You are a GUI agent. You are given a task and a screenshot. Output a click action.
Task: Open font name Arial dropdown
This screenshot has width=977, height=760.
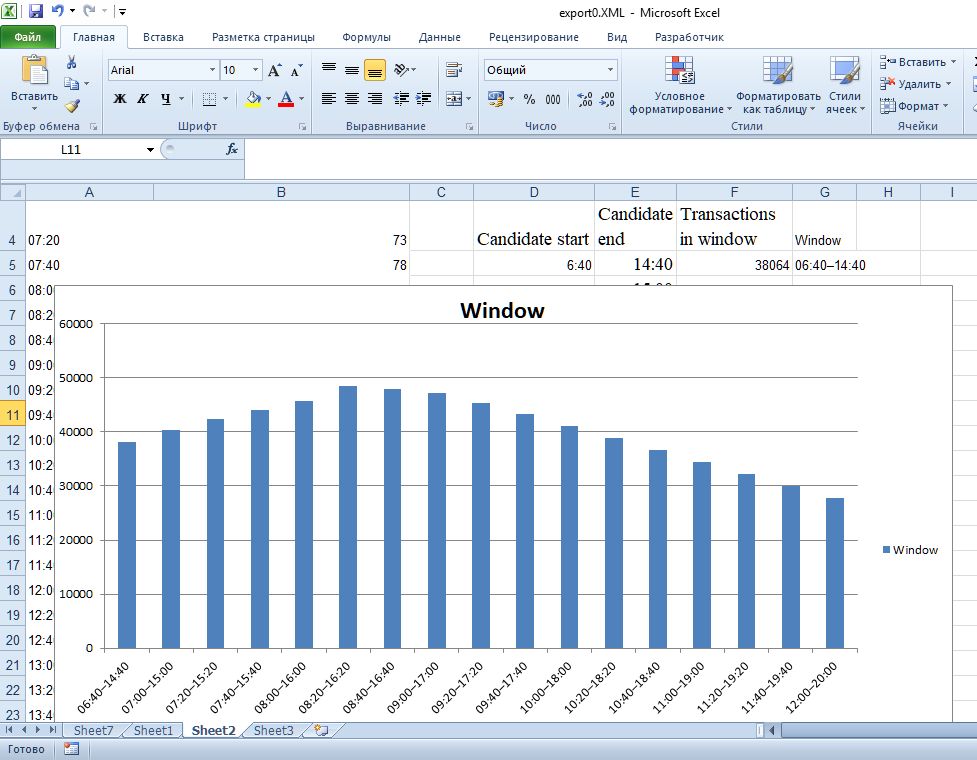[x=212, y=70]
